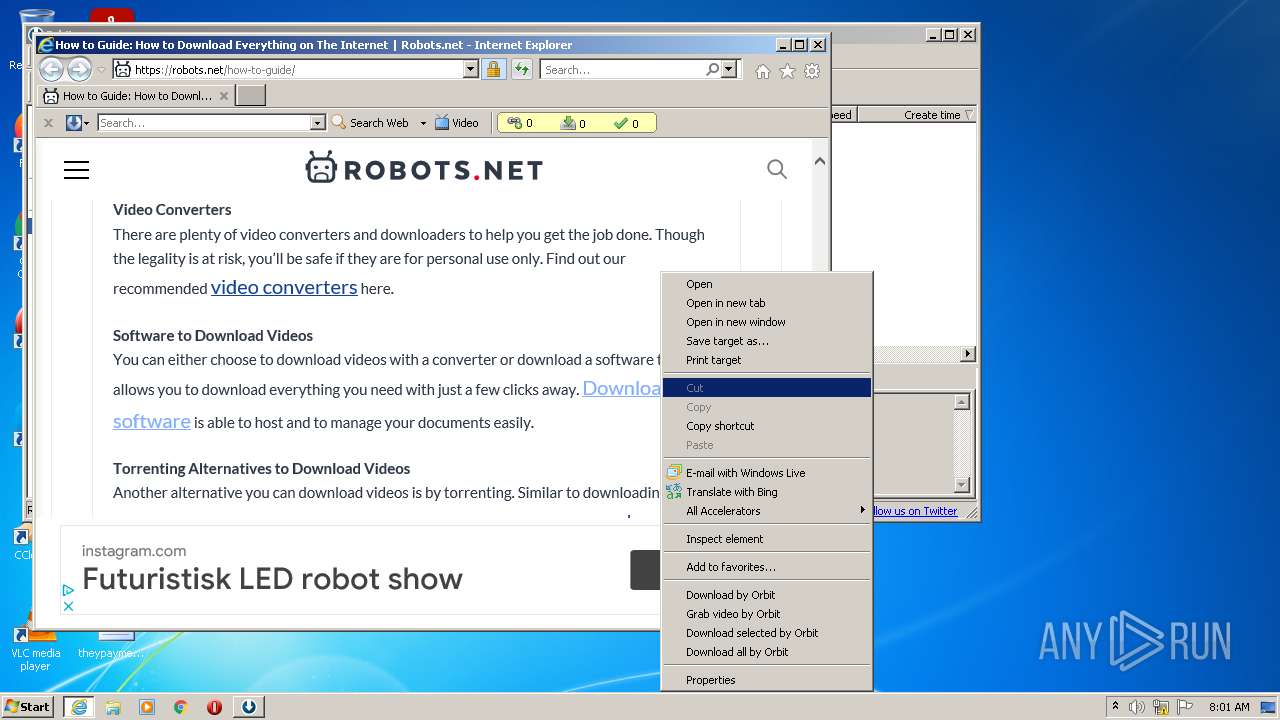Screen dimensions: 1280x720
Task: Expand the All Accelerators submenu
Action: click(x=767, y=511)
